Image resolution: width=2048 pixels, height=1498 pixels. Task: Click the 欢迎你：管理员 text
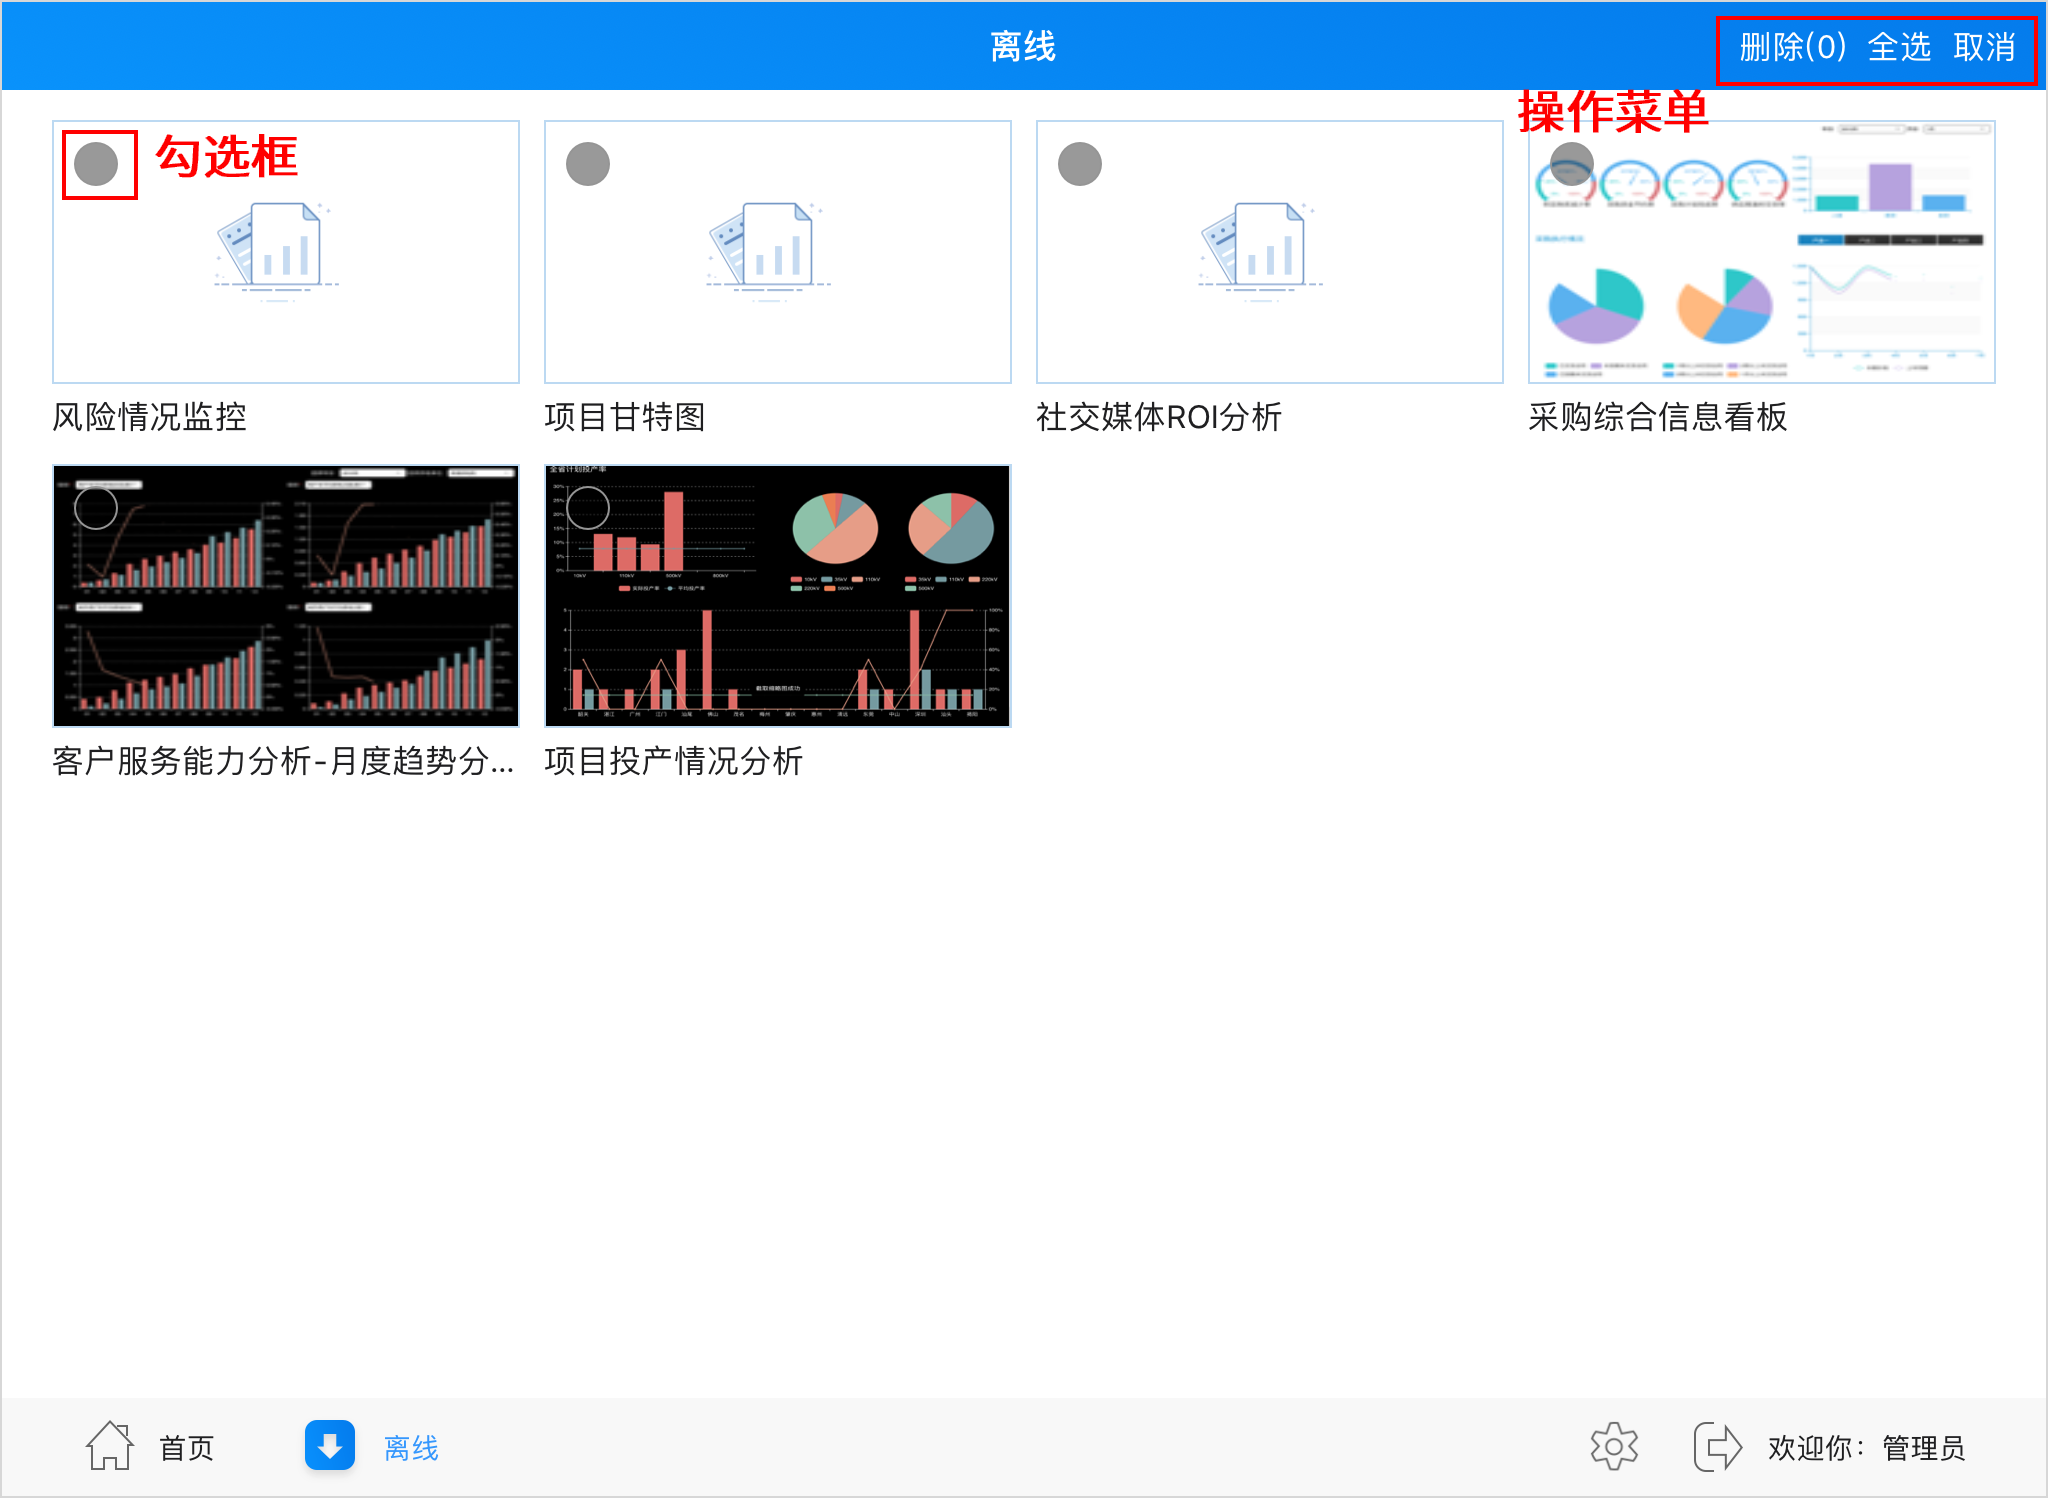pos(1866,1448)
